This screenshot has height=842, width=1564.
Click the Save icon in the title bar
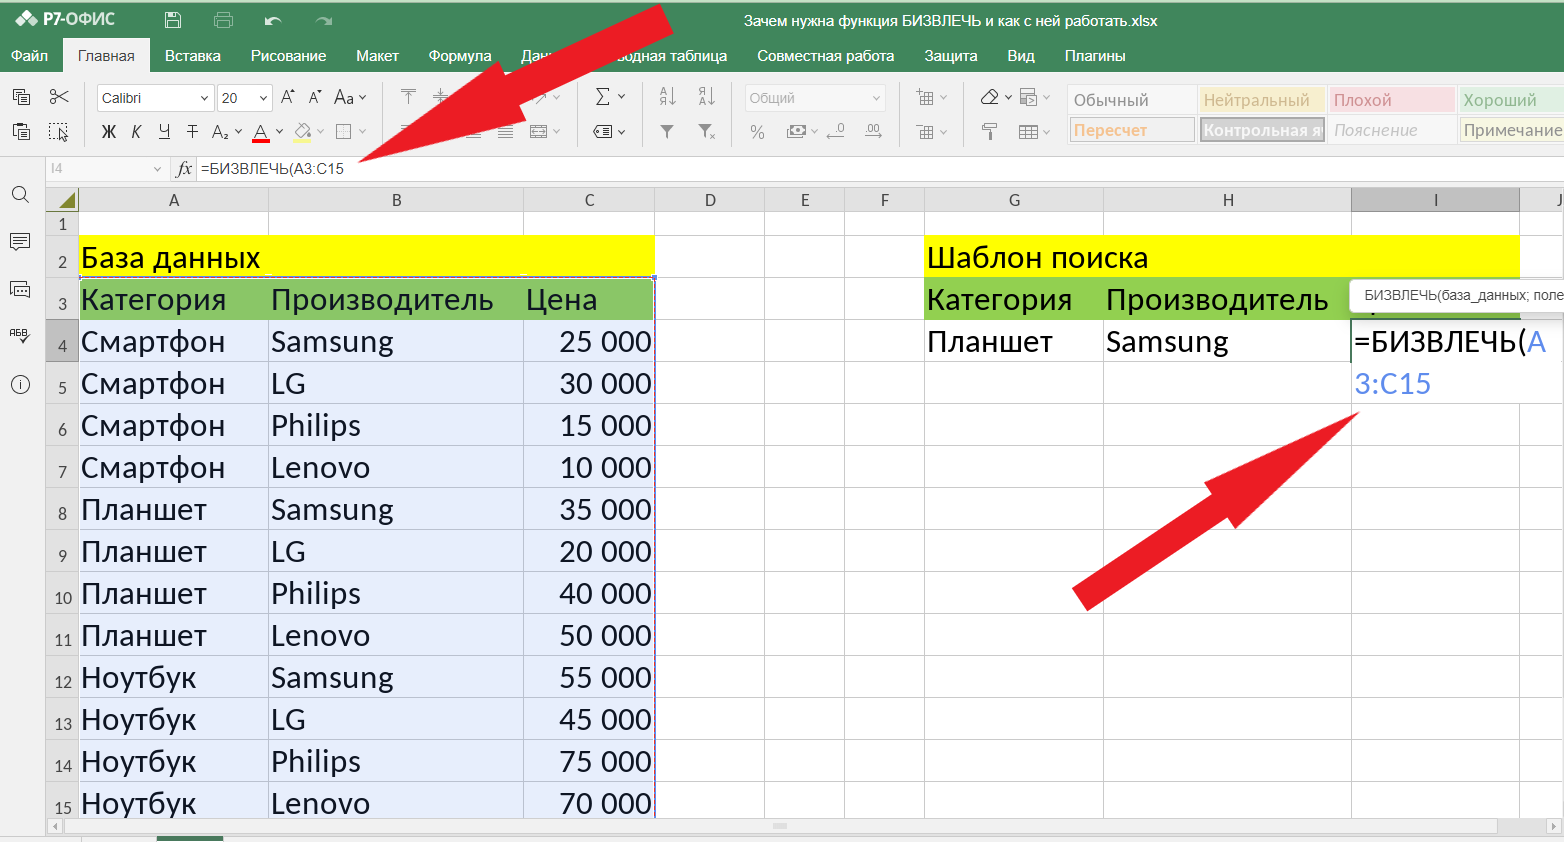[173, 20]
